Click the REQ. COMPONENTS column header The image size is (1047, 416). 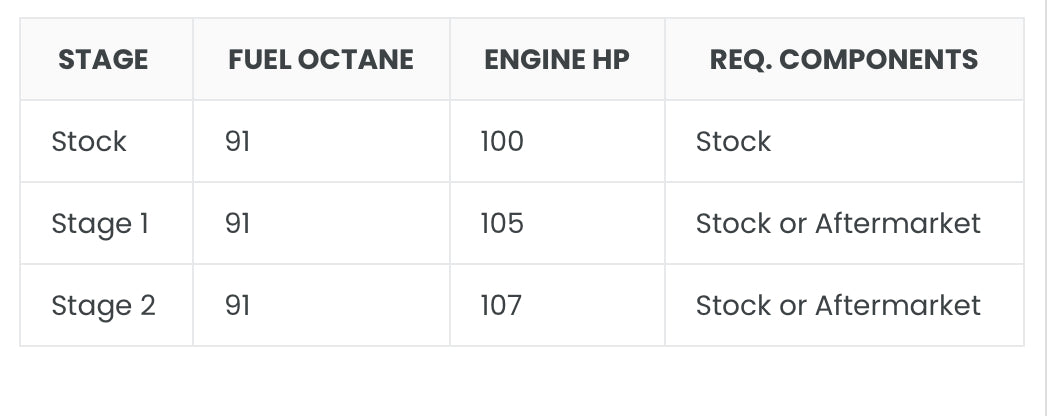click(x=843, y=60)
